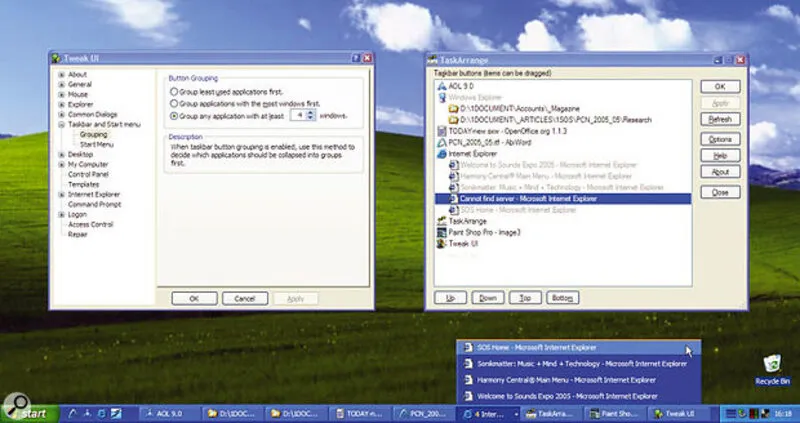
Task: Click IE icon beside Harmony Central in taskbar popup
Action: coord(468,380)
